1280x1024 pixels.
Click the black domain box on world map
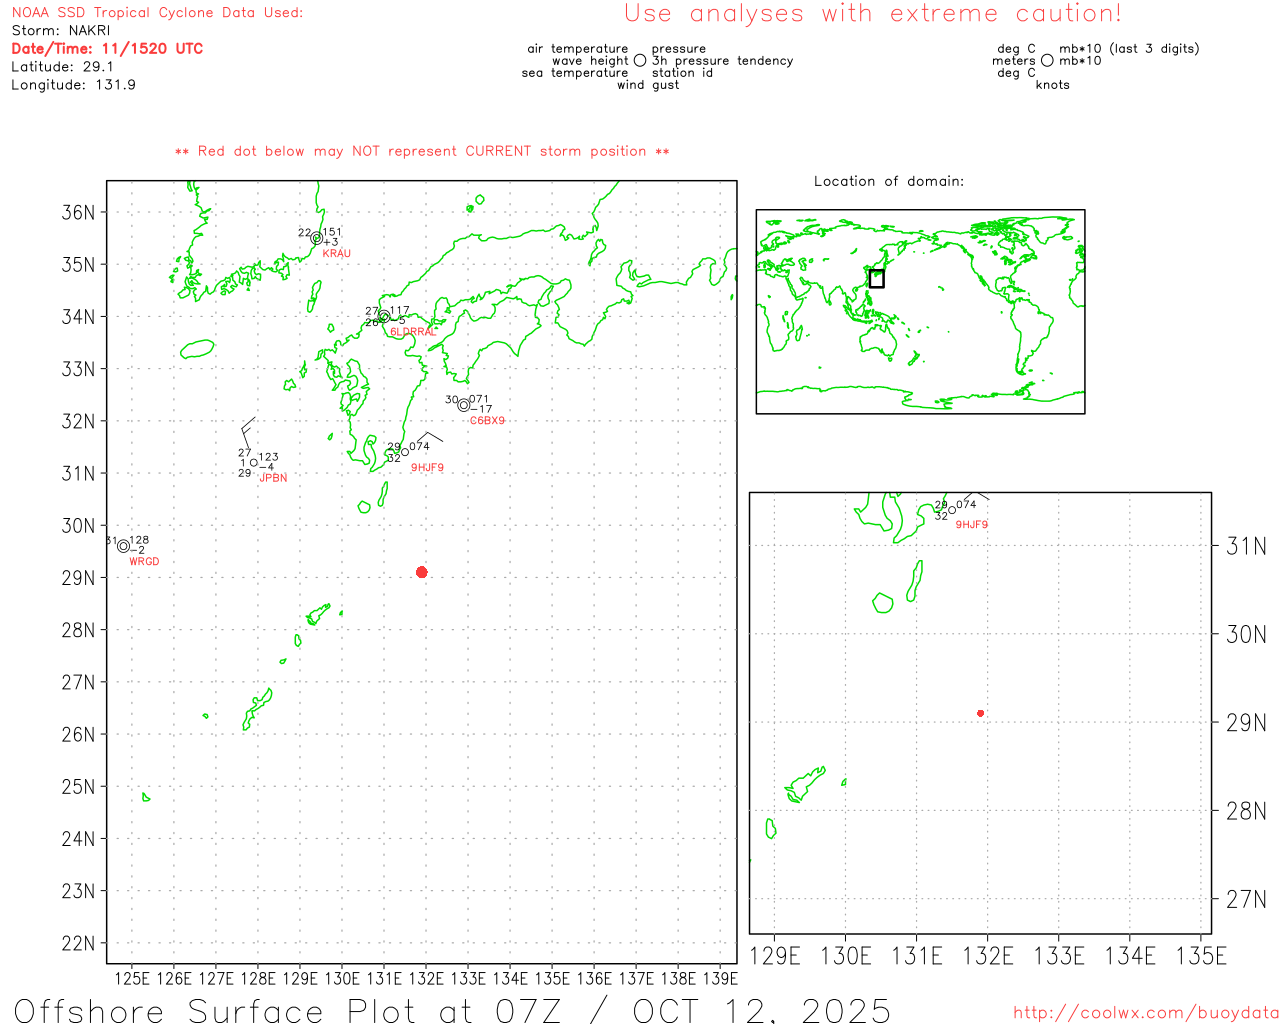pyautogui.click(x=877, y=279)
